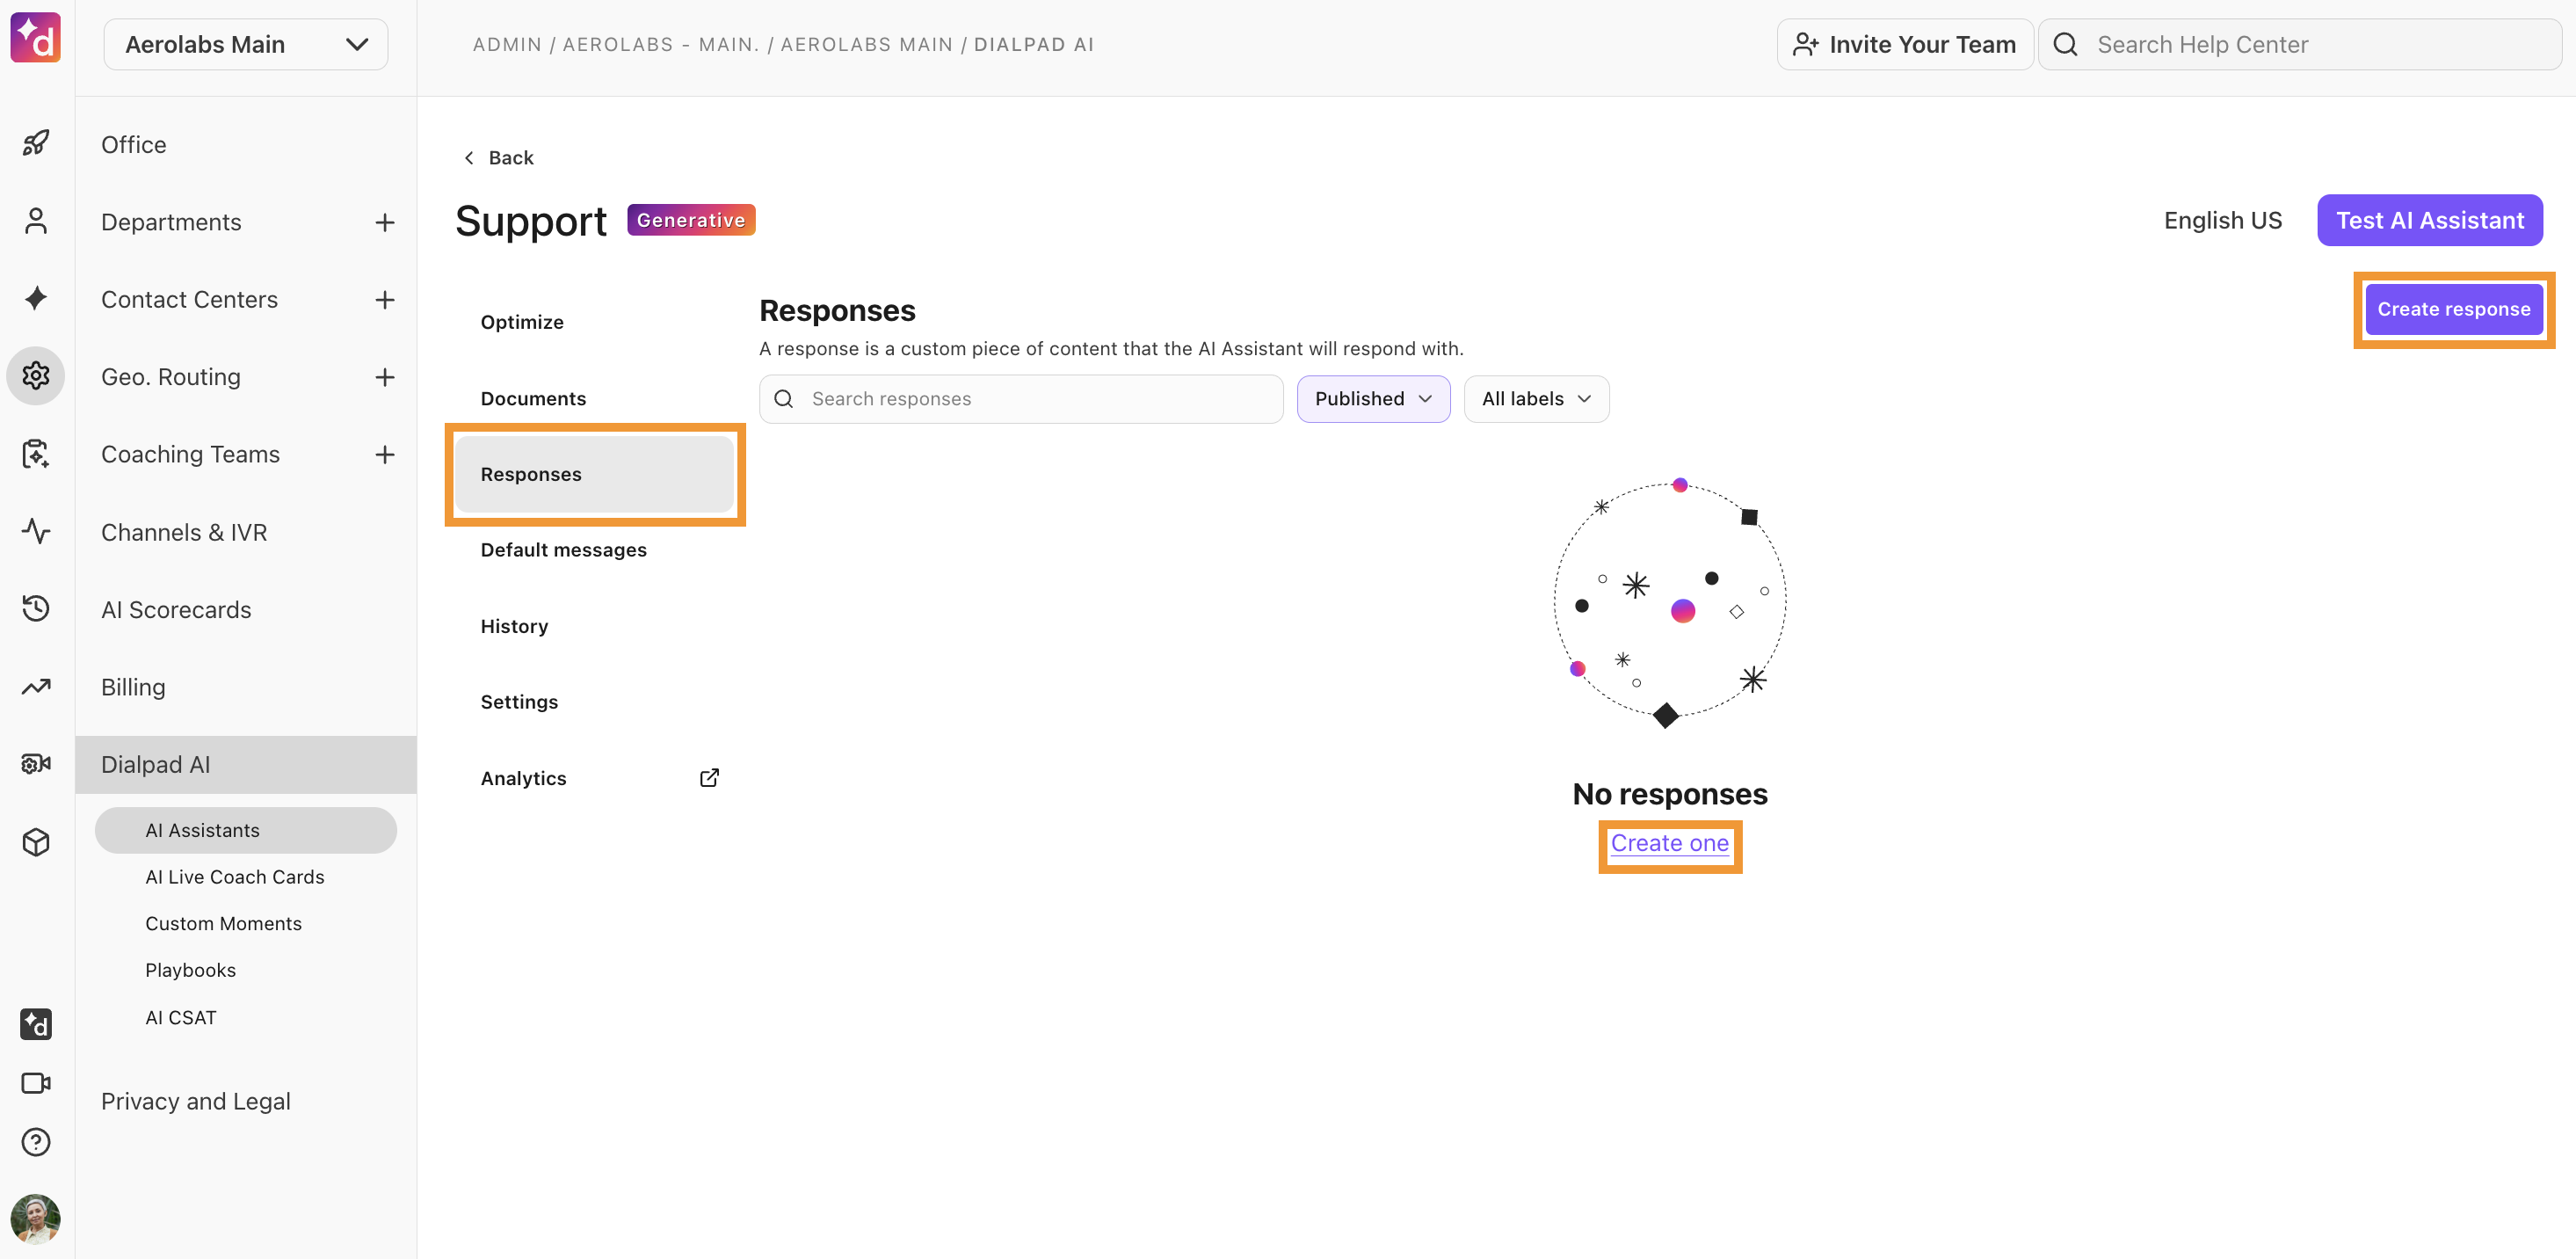The height and width of the screenshot is (1259, 2576).
Task: Open the clipboard sparkle icon in the left rail
Action: [x=36, y=453]
